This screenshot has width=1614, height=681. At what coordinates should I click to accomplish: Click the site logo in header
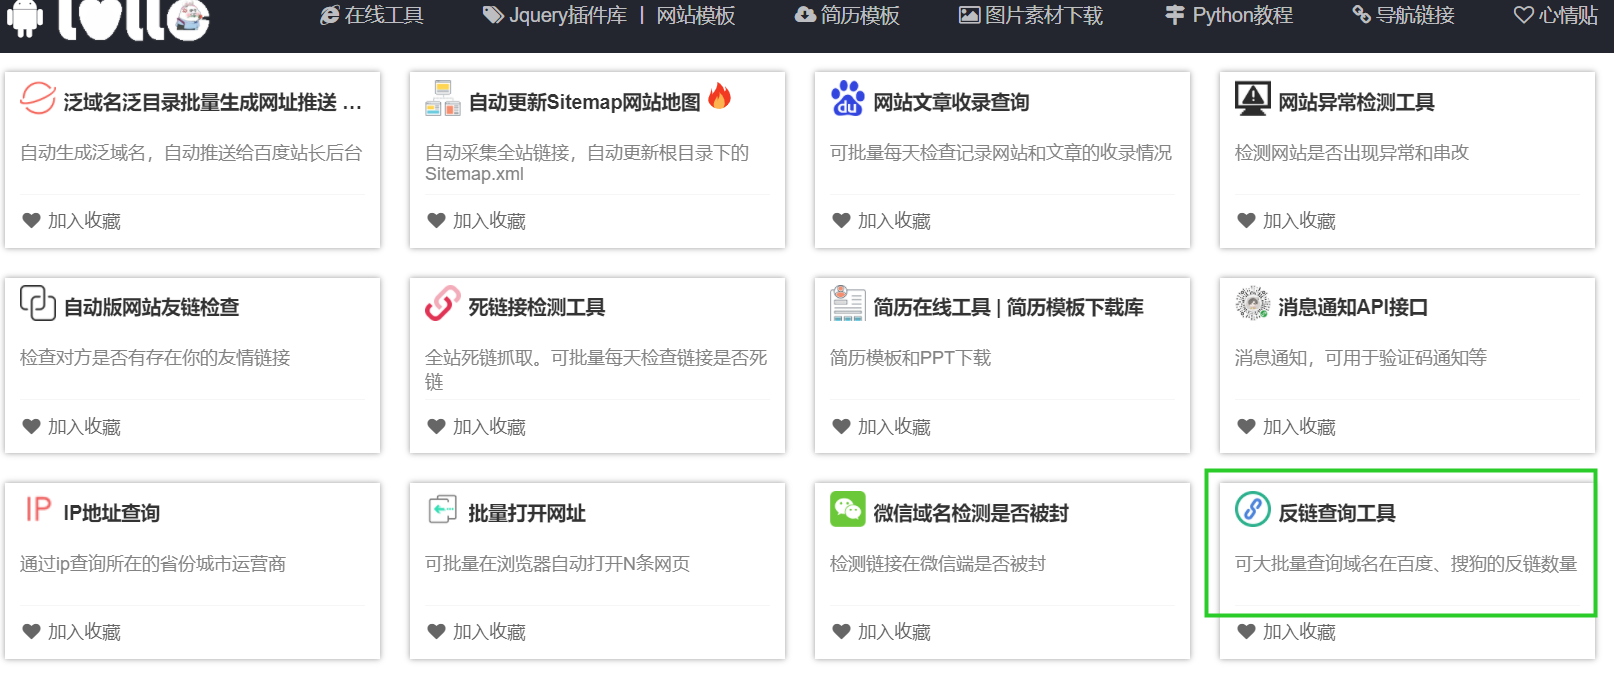tap(108, 18)
